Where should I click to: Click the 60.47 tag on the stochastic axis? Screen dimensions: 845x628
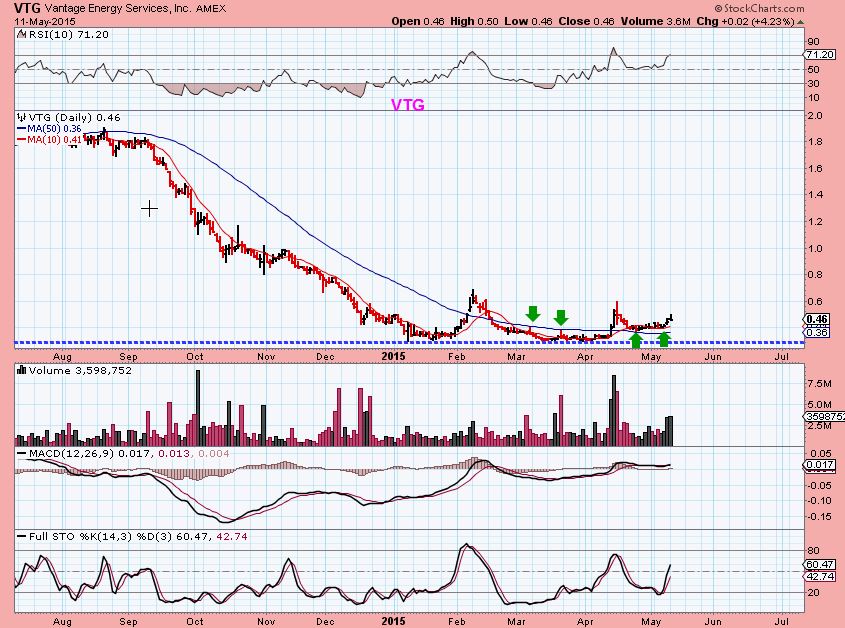point(820,564)
